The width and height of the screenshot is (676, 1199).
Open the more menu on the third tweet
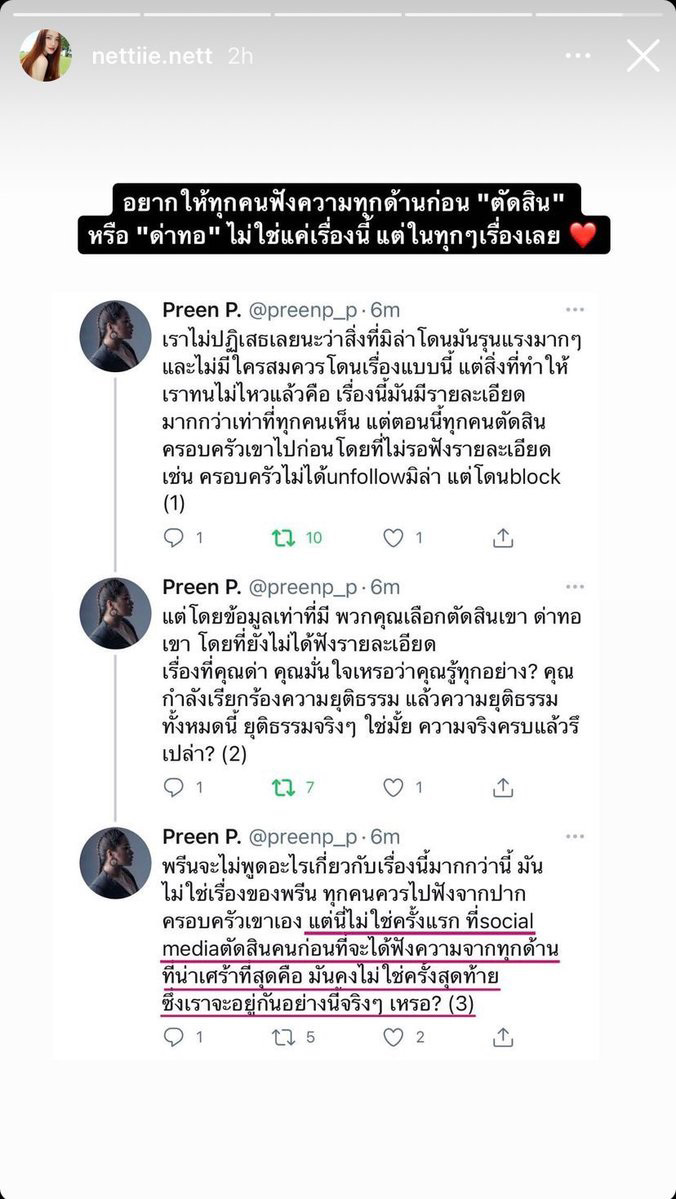(x=576, y=836)
